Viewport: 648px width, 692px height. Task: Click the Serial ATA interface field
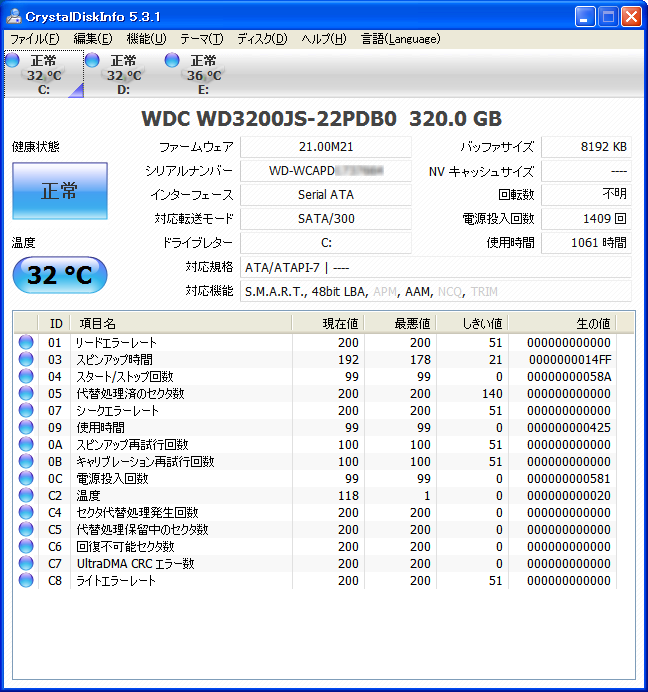(326, 195)
